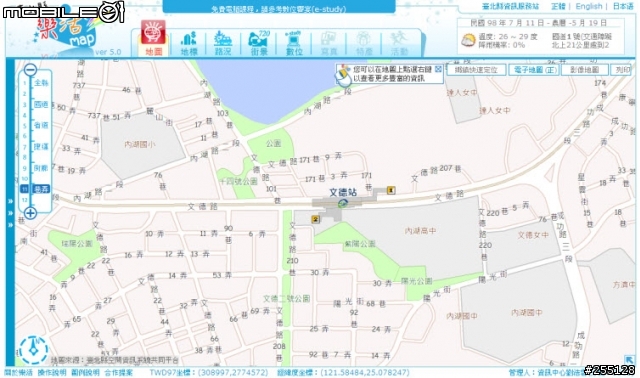Click the TWD97 coordinate readout

[x=209, y=373]
